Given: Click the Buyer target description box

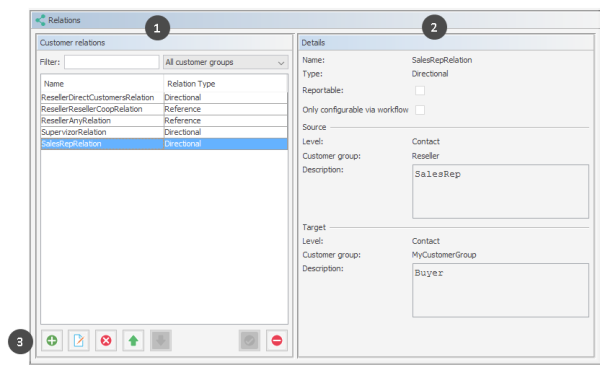Looking at the screenshot, I should (501, 290).
